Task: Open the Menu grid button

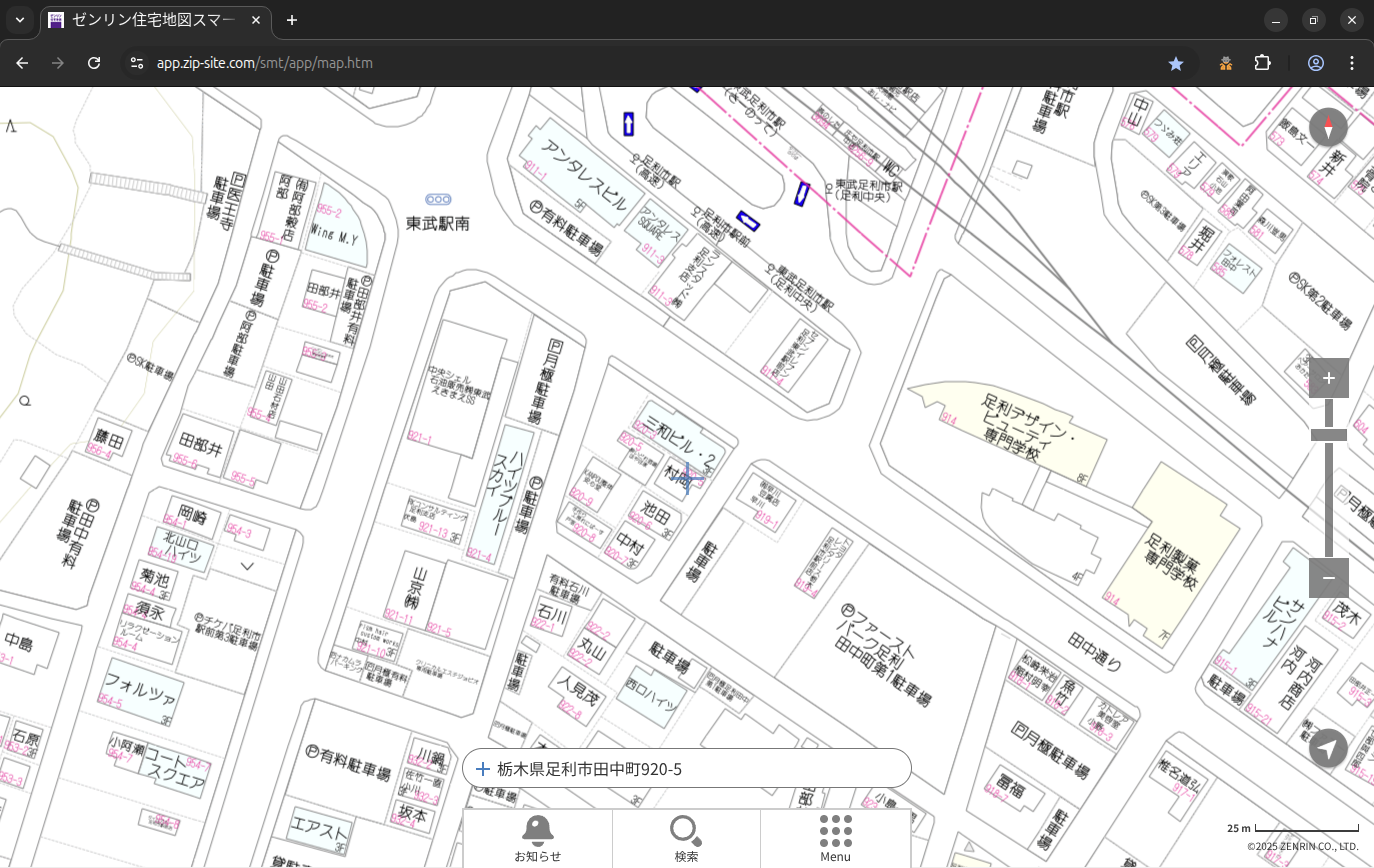Action: pos(835,838)
